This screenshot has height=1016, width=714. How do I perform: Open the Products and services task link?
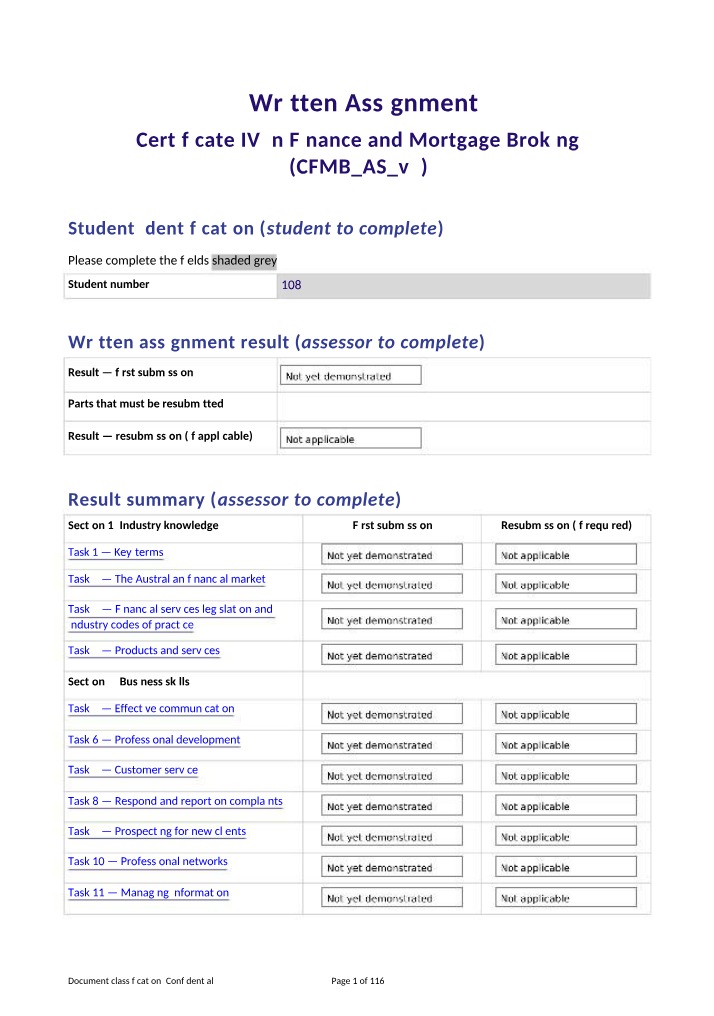144,650
